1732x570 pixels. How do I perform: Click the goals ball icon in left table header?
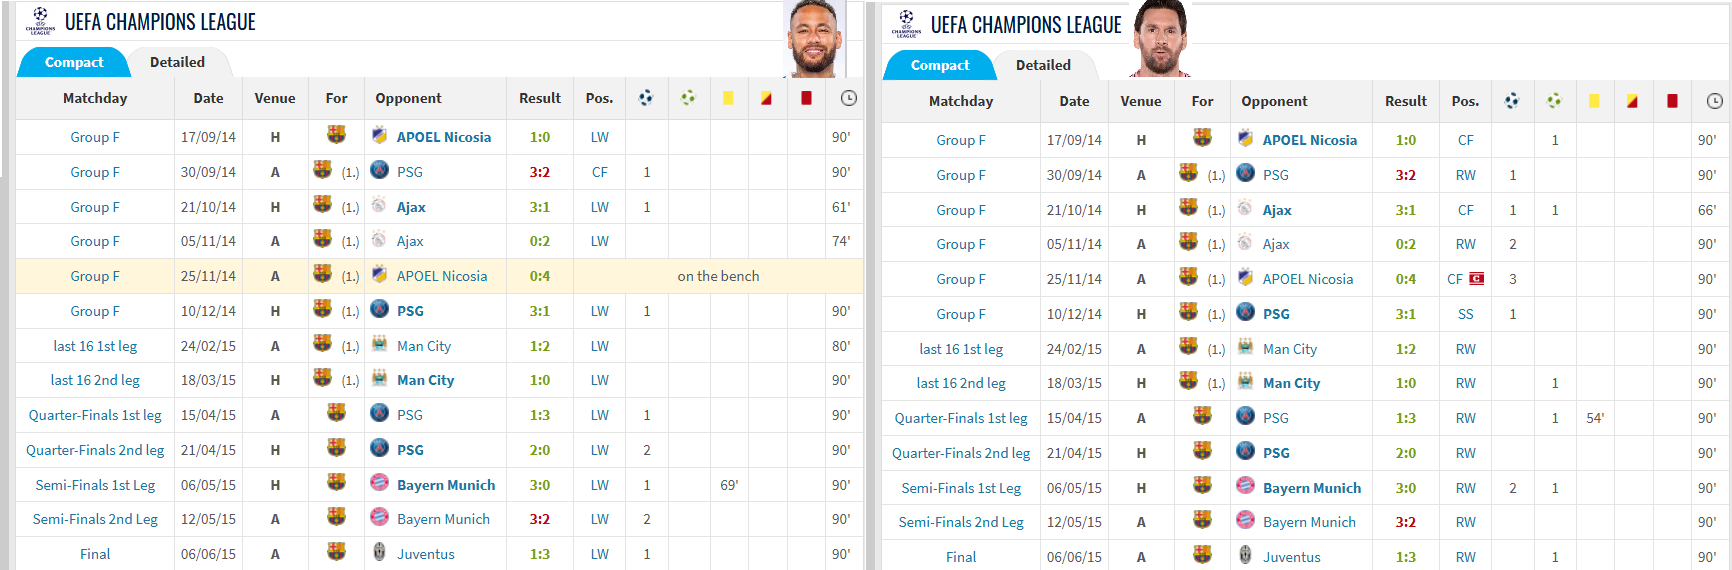(x=646, y=98)
